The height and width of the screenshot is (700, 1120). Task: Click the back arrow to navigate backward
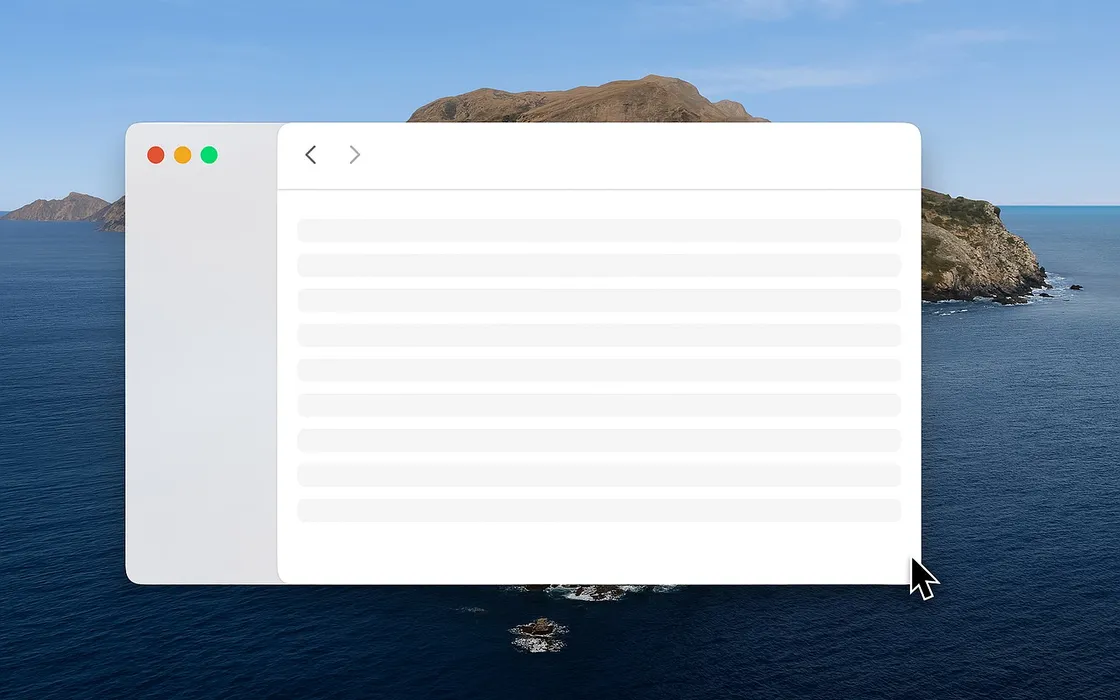pos(310,155)
